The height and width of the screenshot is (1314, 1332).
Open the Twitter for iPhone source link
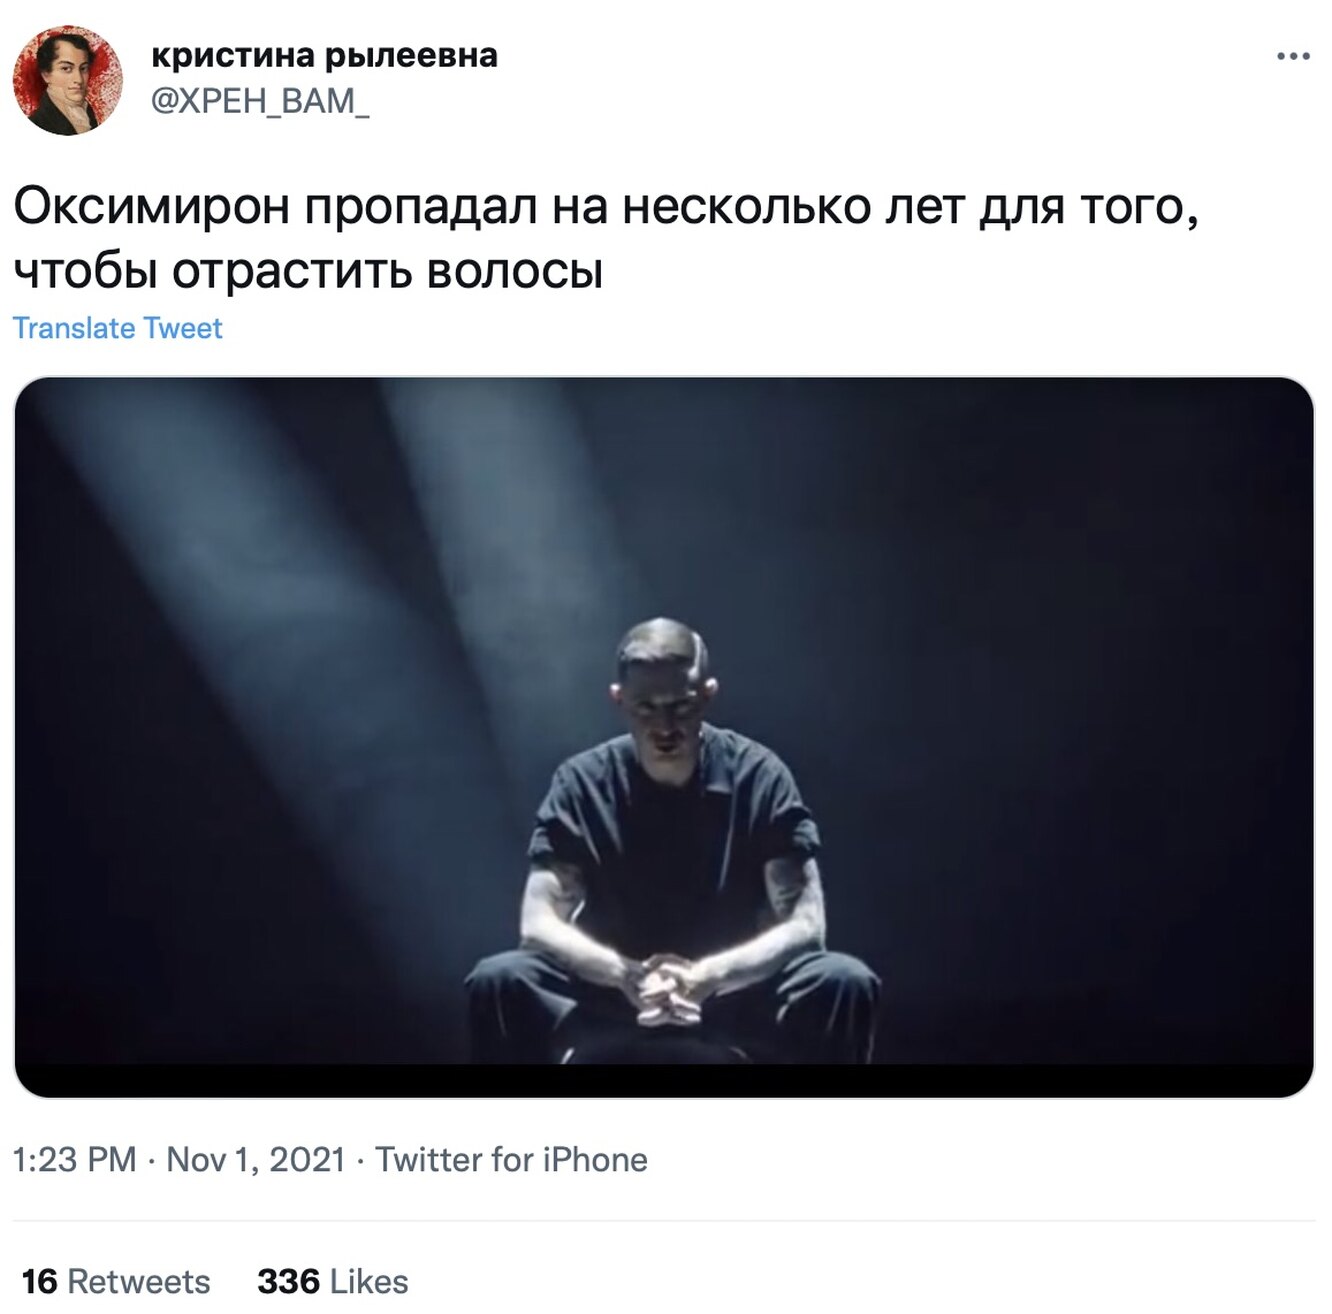[511, 1159]
